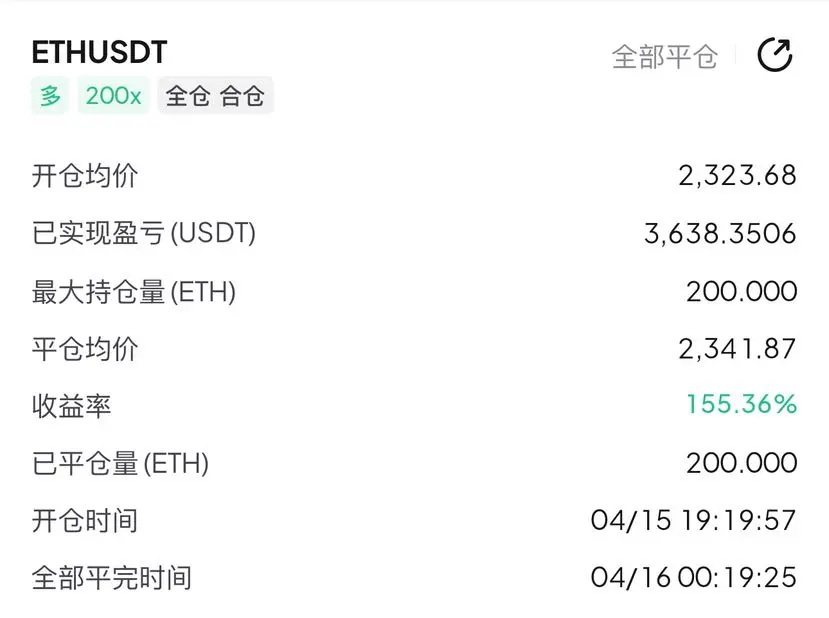Click the 平仓均价 label
The width and height of the screenshot is (829, 618).
tap(85, 349)
